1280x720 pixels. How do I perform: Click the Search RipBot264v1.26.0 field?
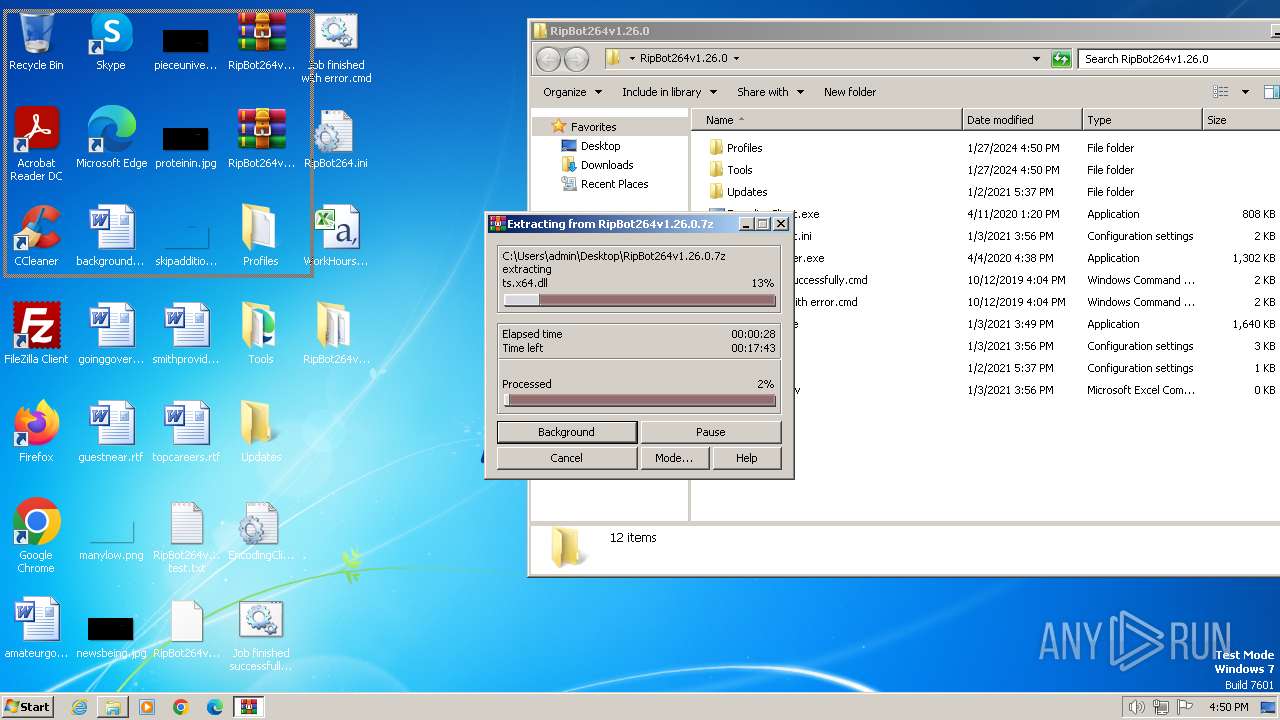[x=1180, y=59]
